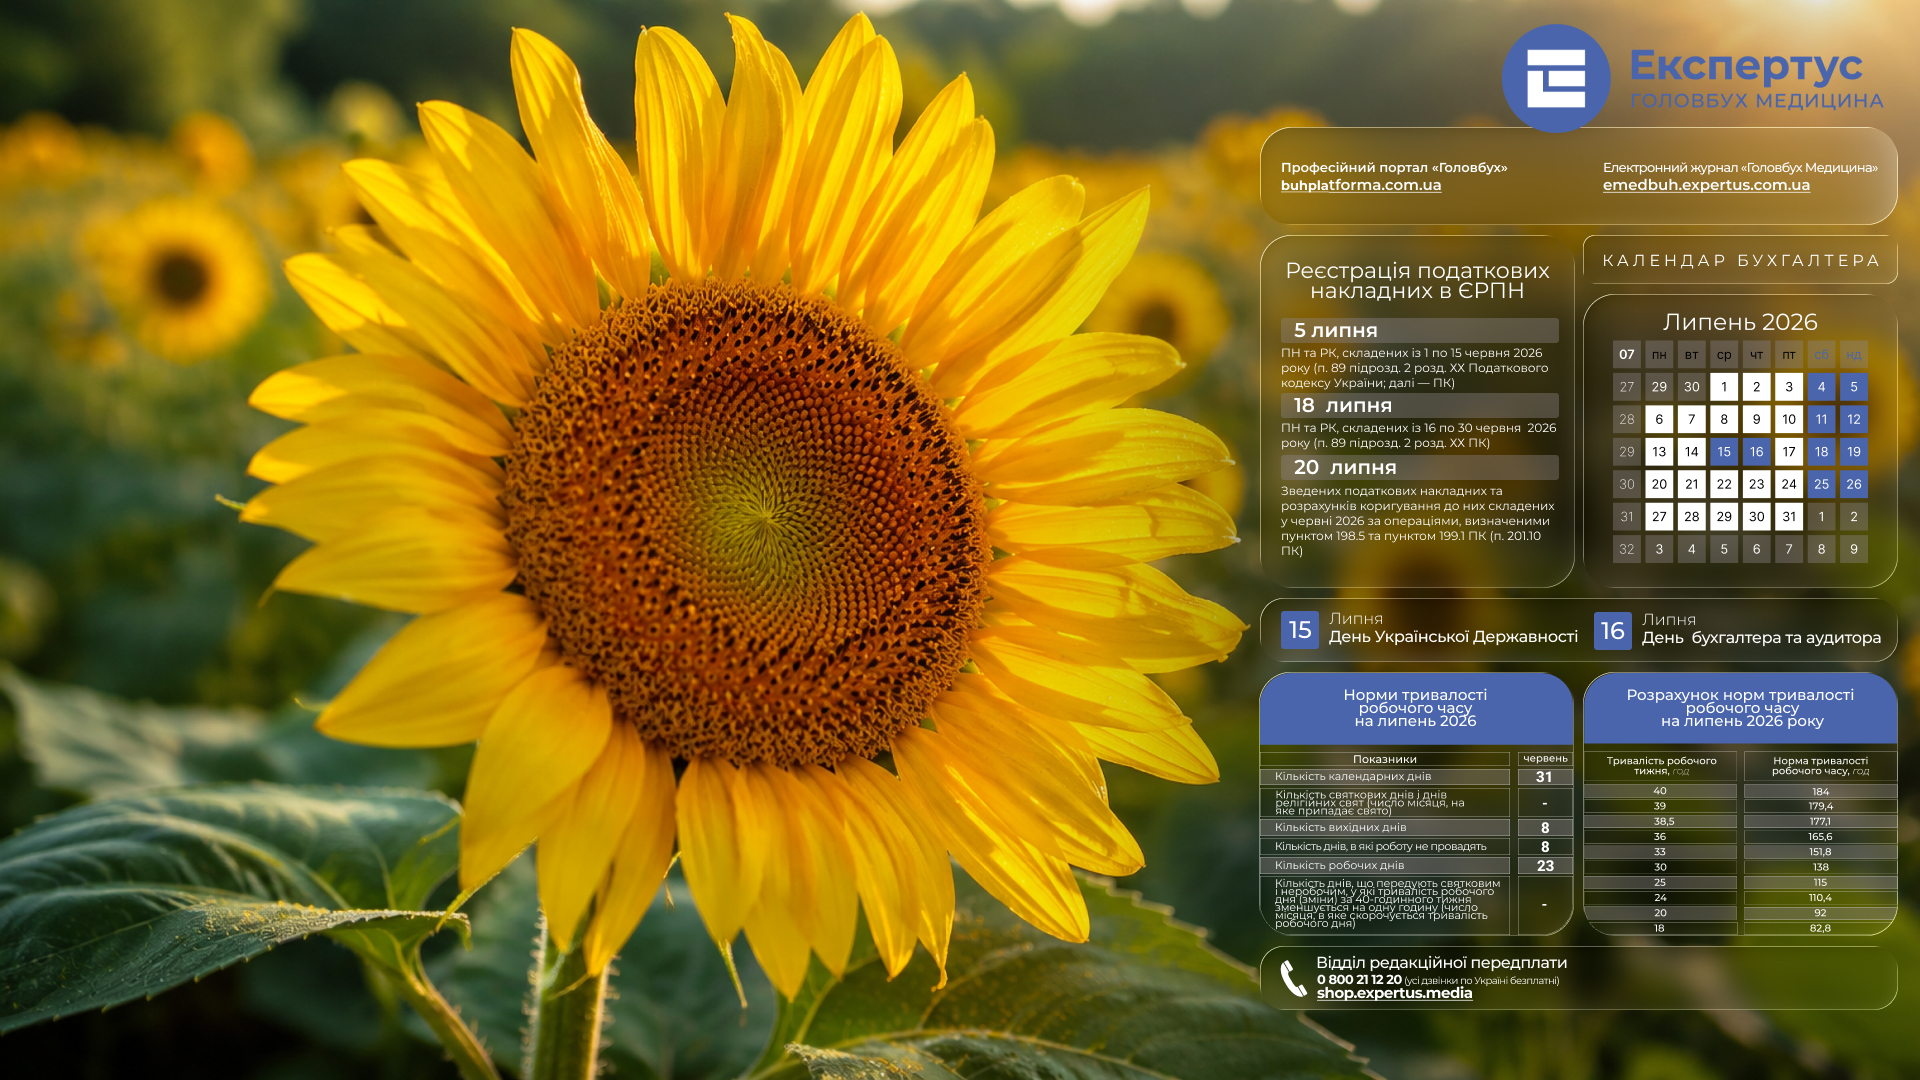Click the 18 липня deadline heading
The height and width of the screenshot is (1080, 1920).
coord(1420,406)
